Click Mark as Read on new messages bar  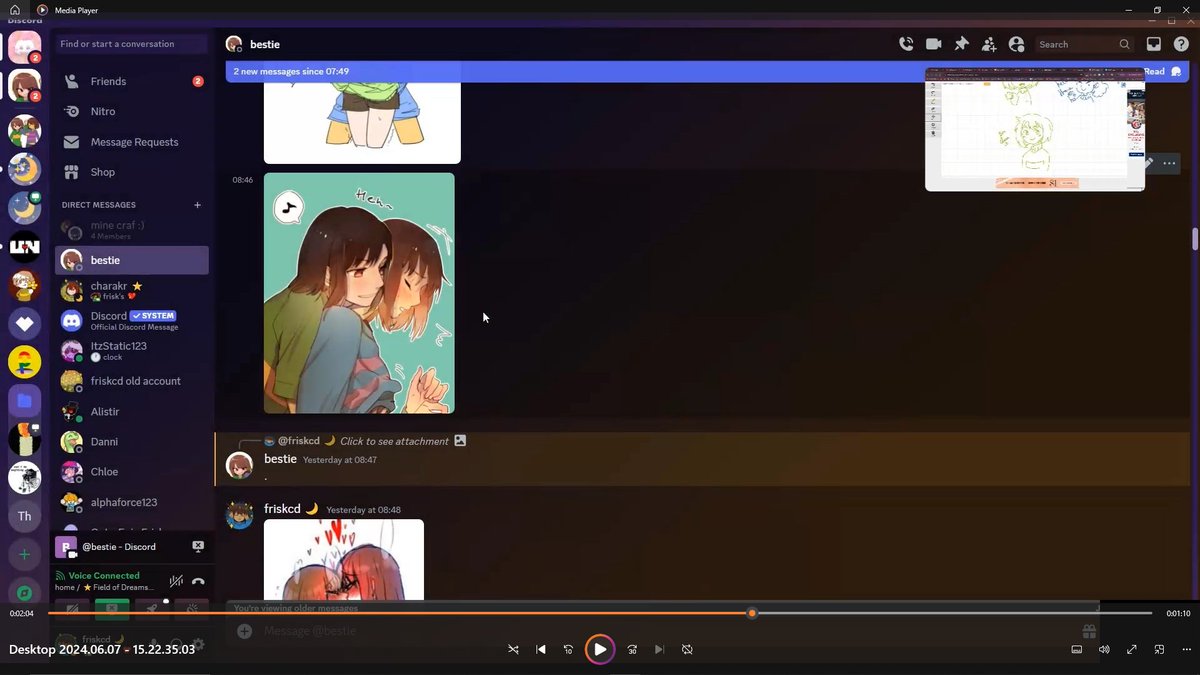pos(1162,71)
